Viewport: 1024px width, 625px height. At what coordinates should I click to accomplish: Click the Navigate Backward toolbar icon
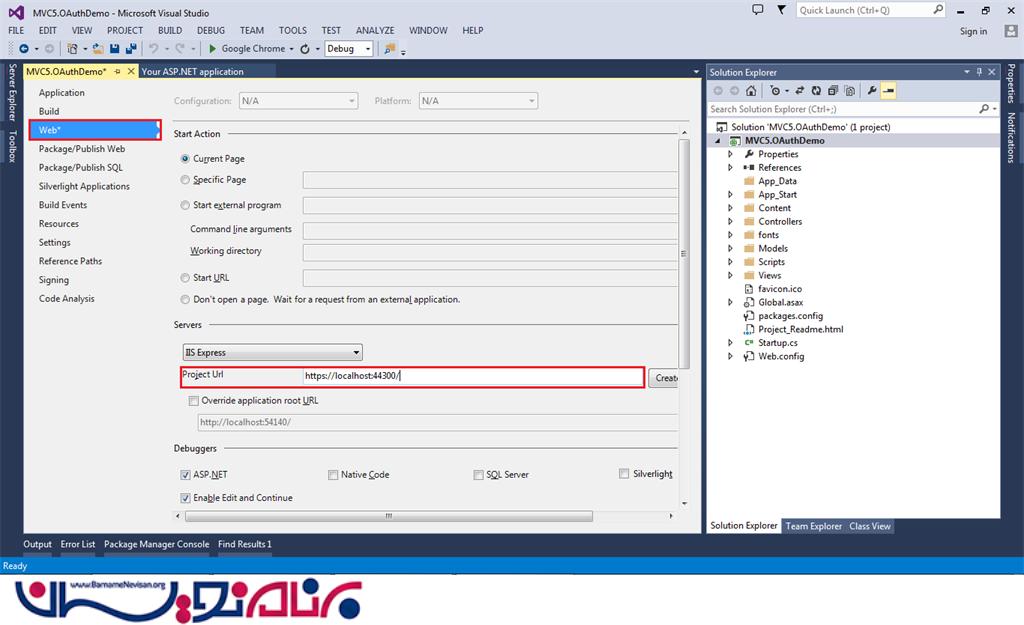click(22, 48)
